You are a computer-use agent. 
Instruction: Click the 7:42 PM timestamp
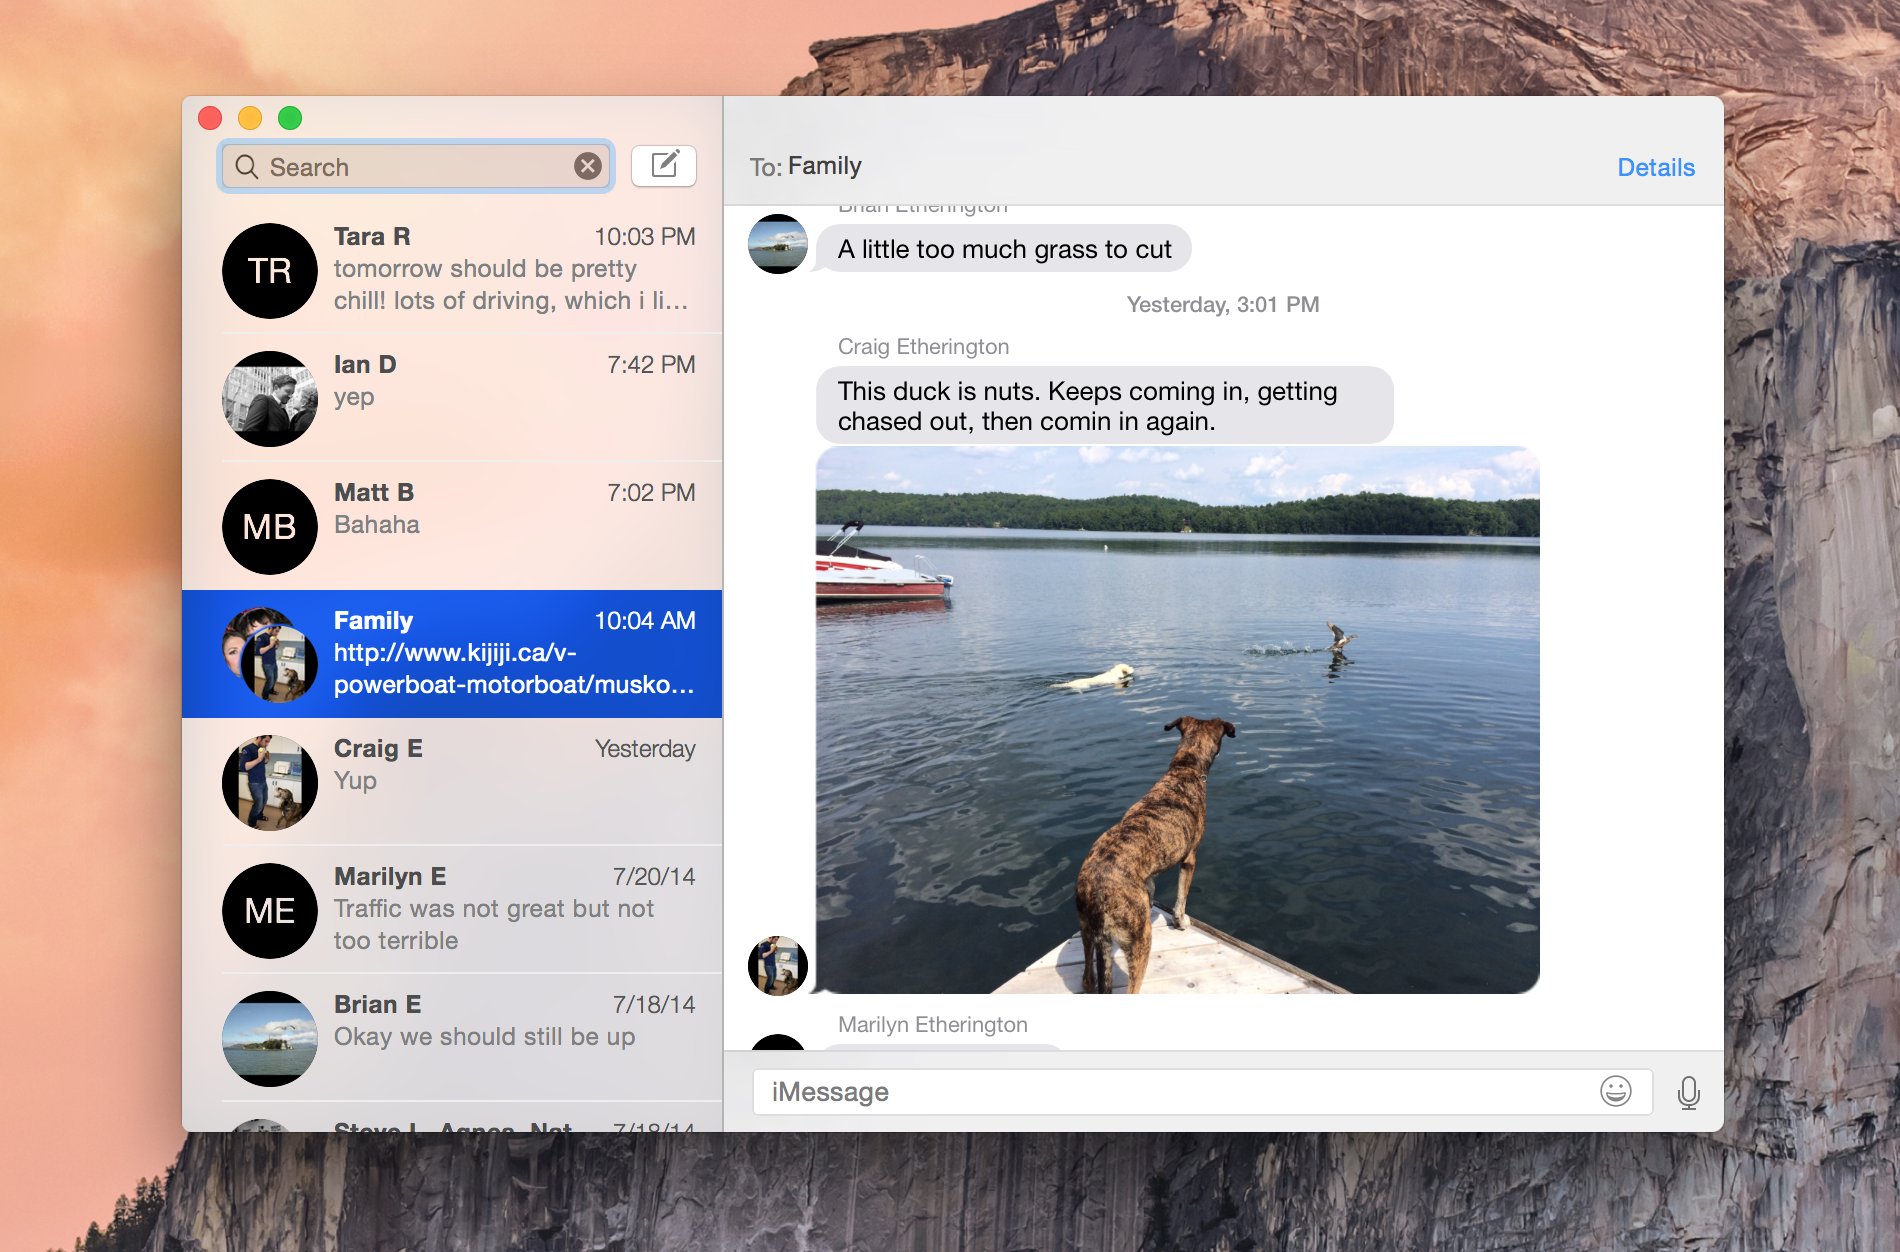coord(651,364)
